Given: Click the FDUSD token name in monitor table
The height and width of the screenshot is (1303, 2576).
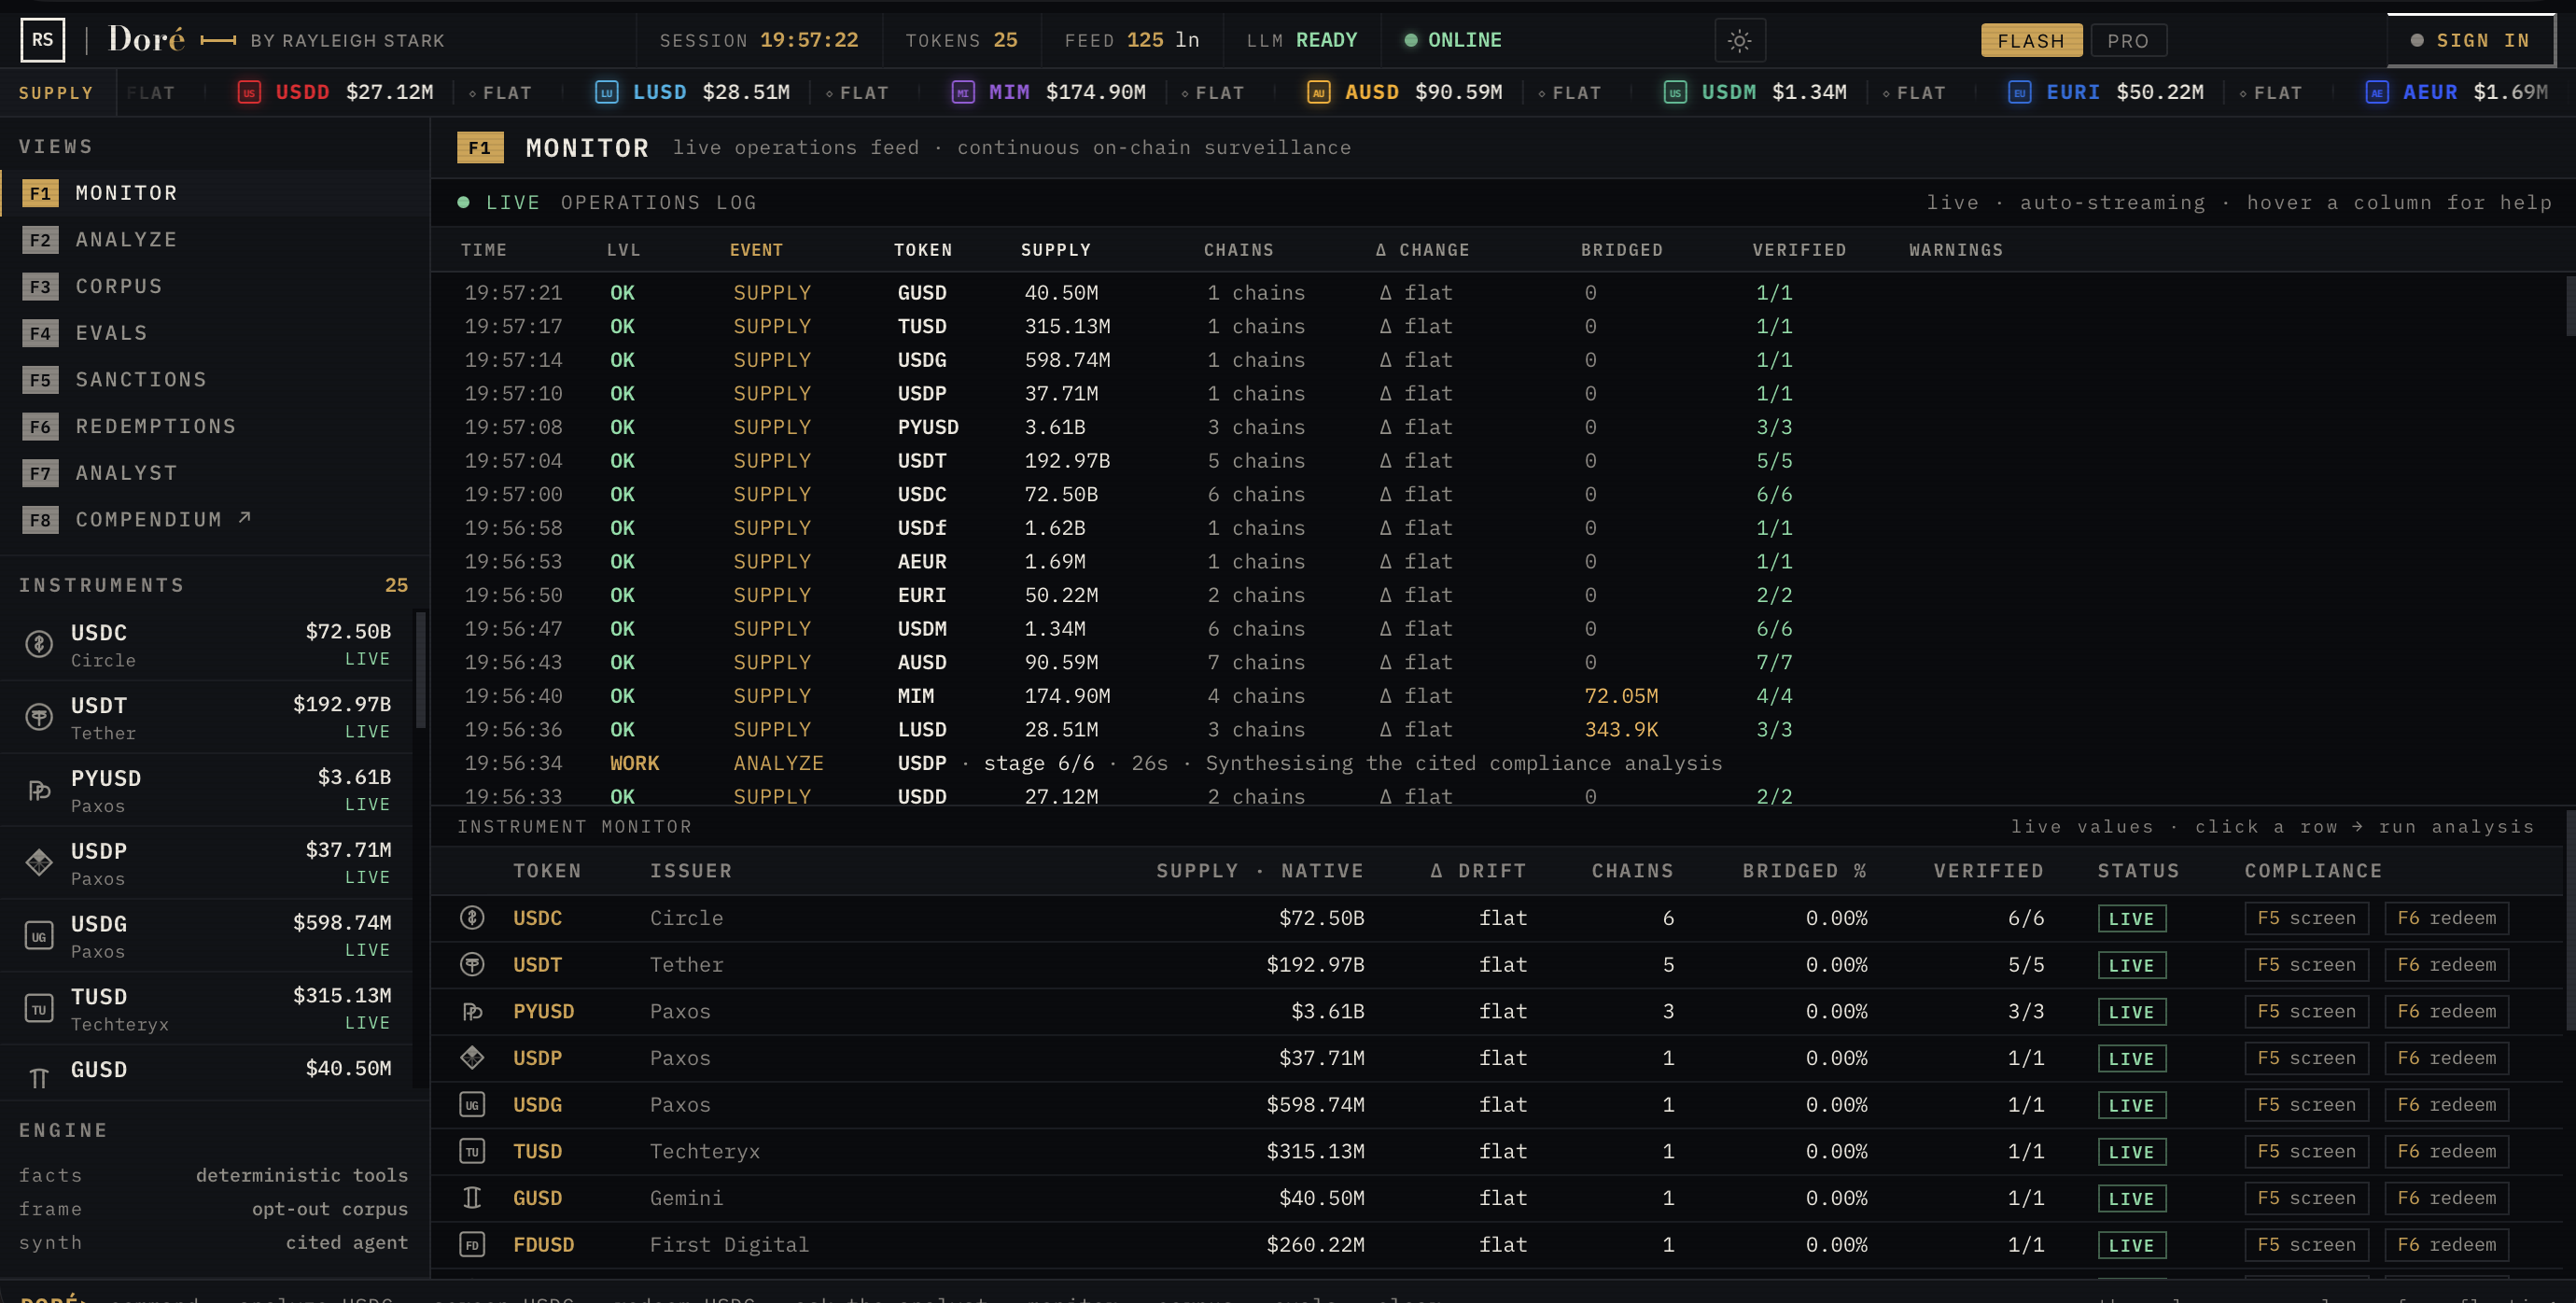Looking at the screenshot, I should [x=543, y=1244].
